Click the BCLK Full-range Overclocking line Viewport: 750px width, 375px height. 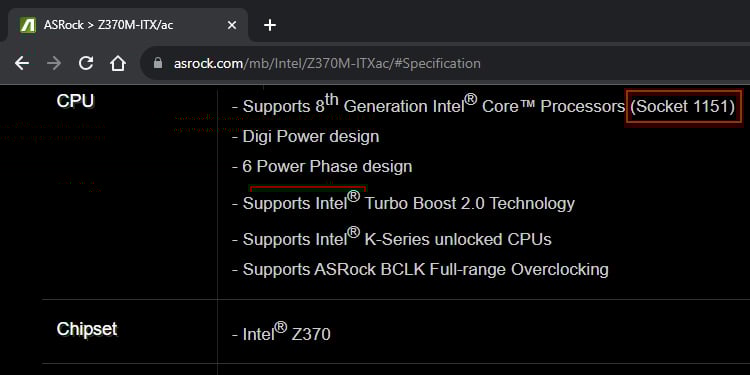point(420,270)
